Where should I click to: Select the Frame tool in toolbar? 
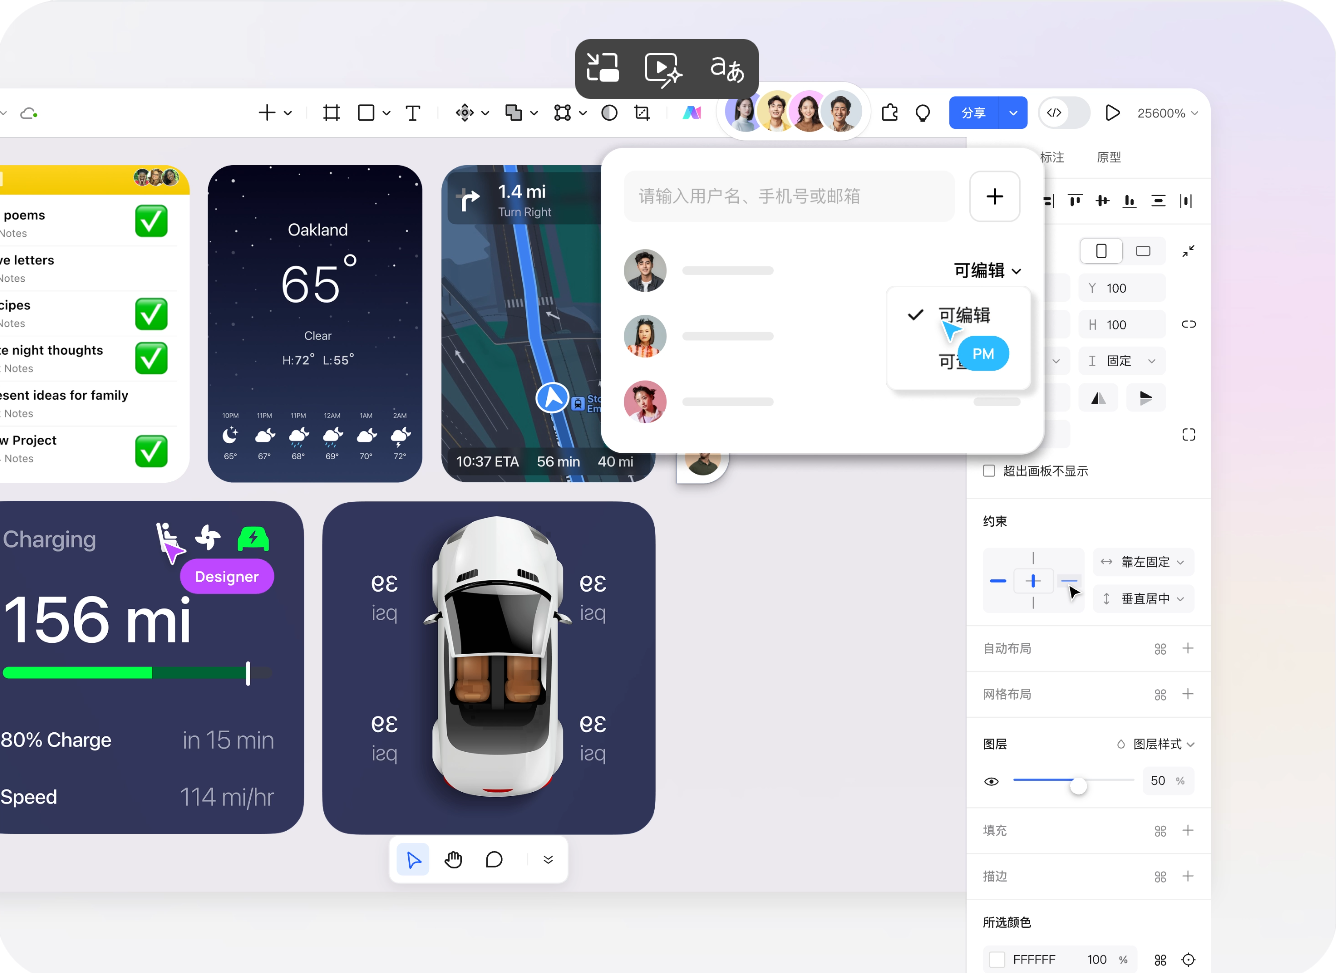point(332,113)
